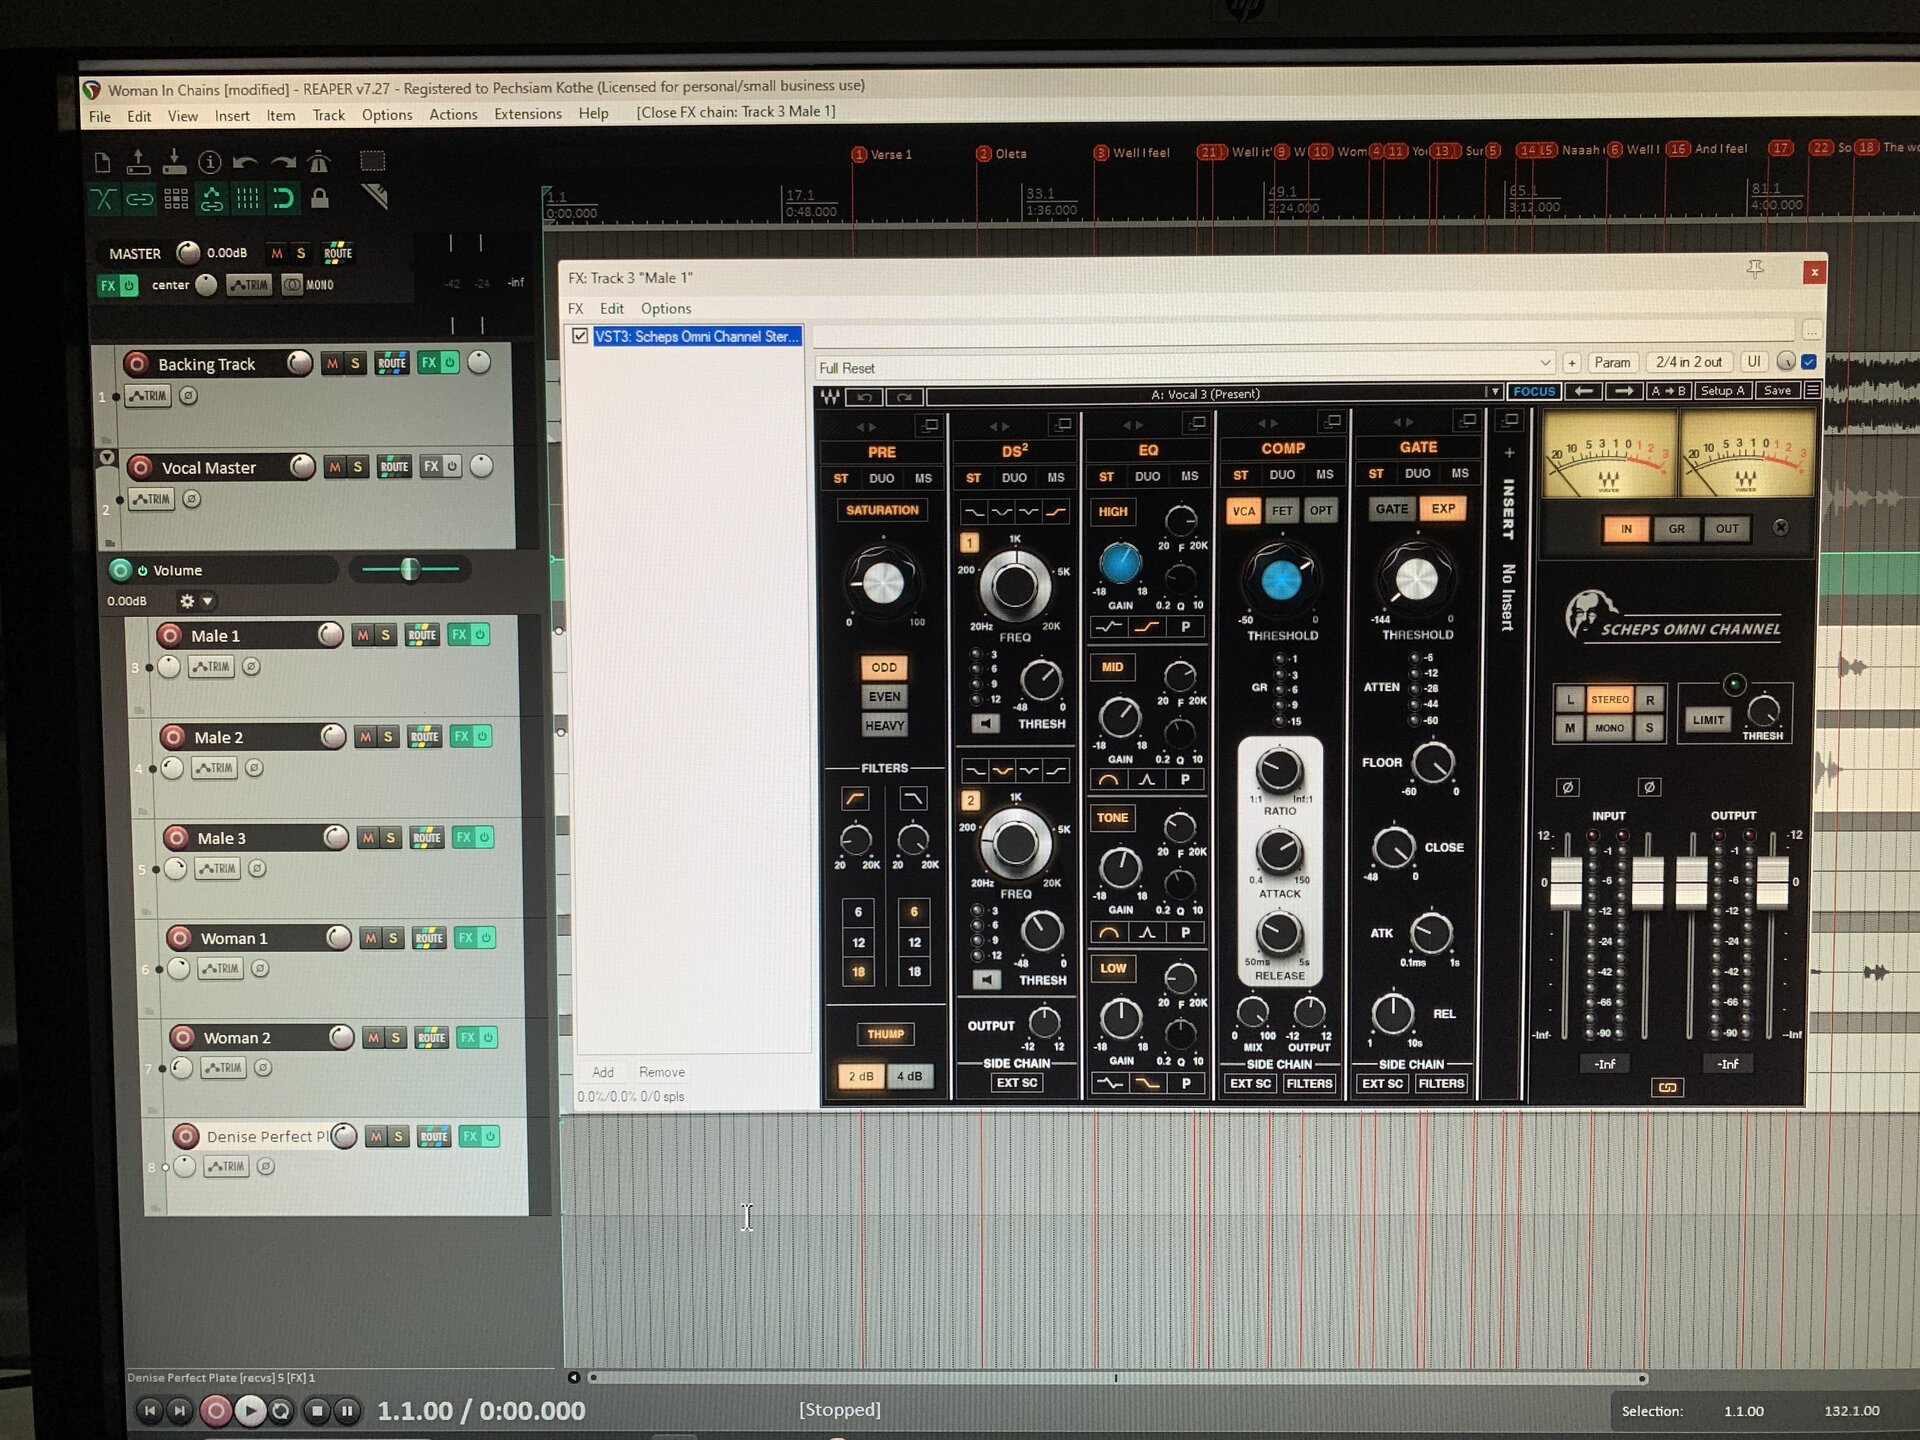
Task: Click REAPER toolbar Redo arrow
Action: tap(283, 162)
